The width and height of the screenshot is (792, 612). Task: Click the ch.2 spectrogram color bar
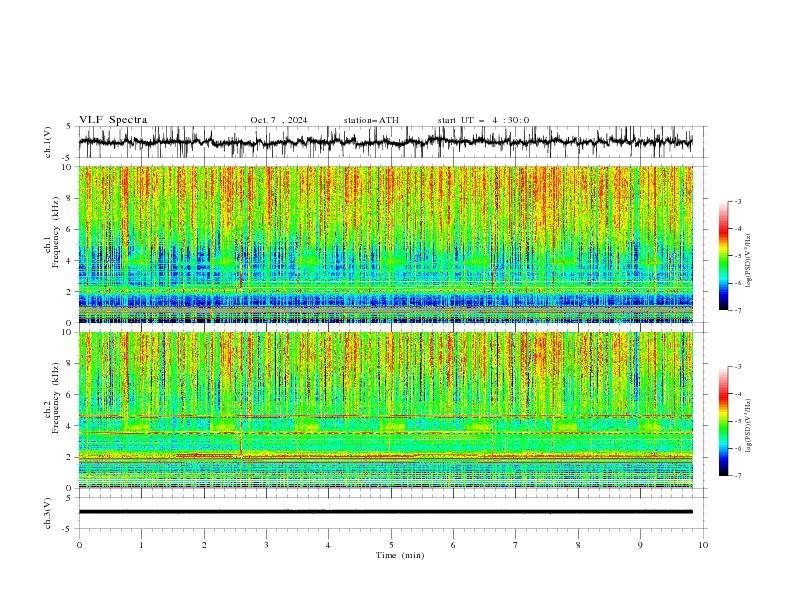[724, 421]
